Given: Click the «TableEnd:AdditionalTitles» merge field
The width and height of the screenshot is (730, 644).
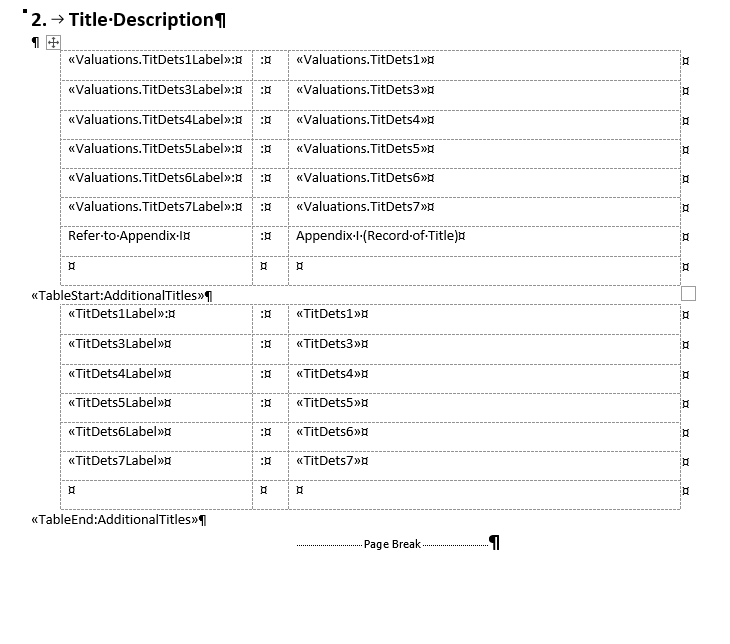Looking at the screenshot, I should (x=115, y=520).
